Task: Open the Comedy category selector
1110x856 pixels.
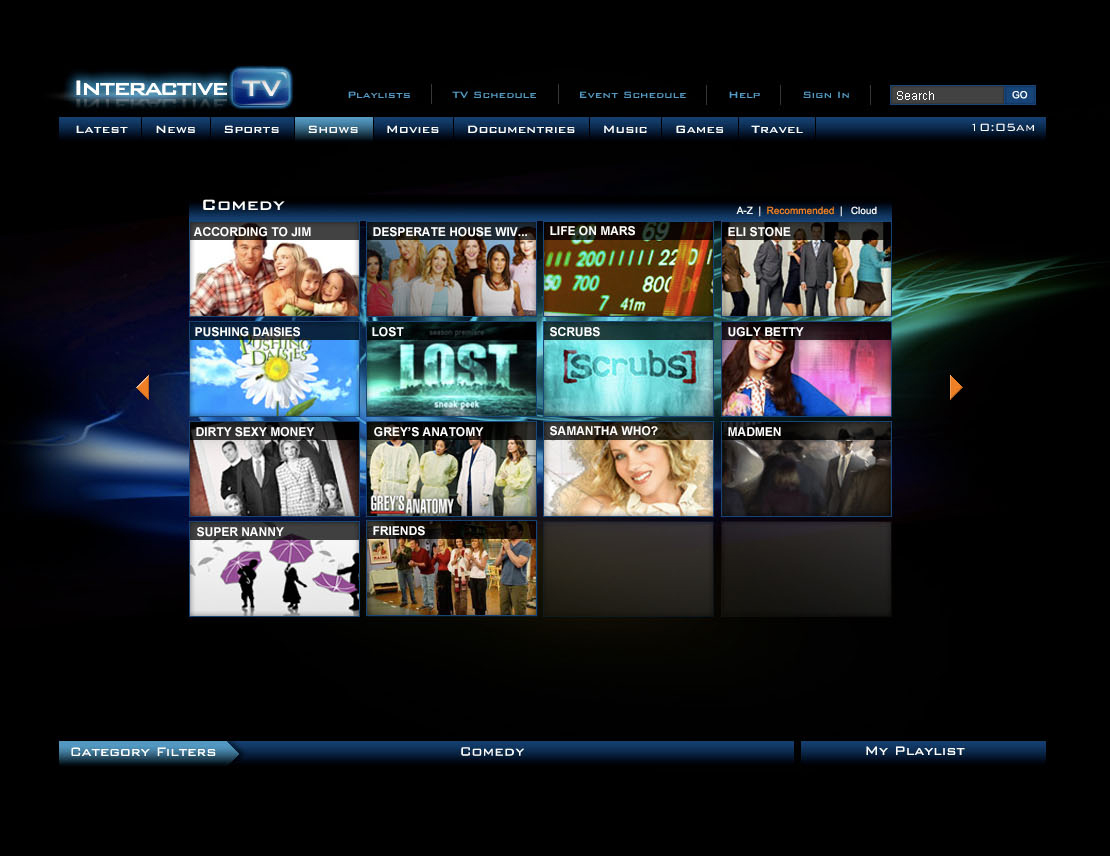Action: click(x=491, y=751)
